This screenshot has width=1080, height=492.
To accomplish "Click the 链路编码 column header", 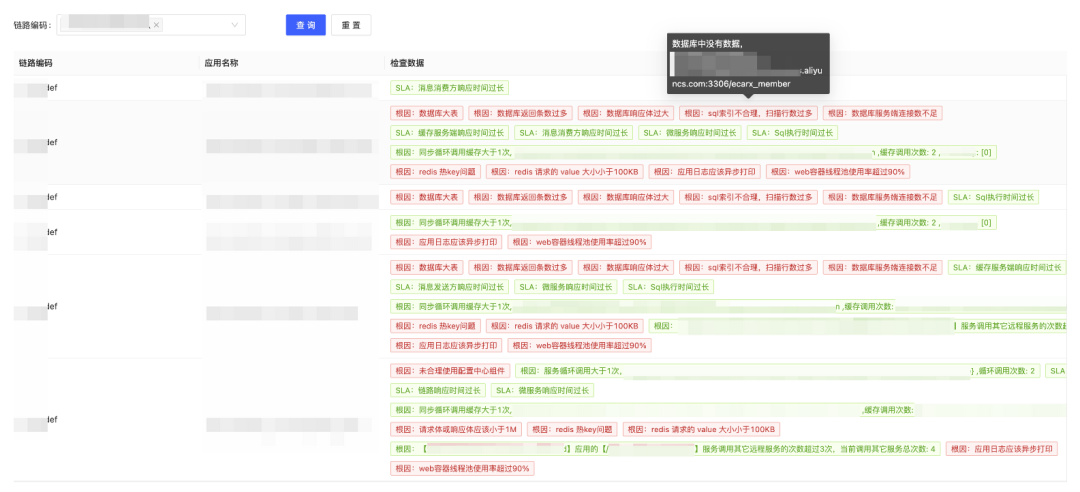I will click(x=36, y=63).
